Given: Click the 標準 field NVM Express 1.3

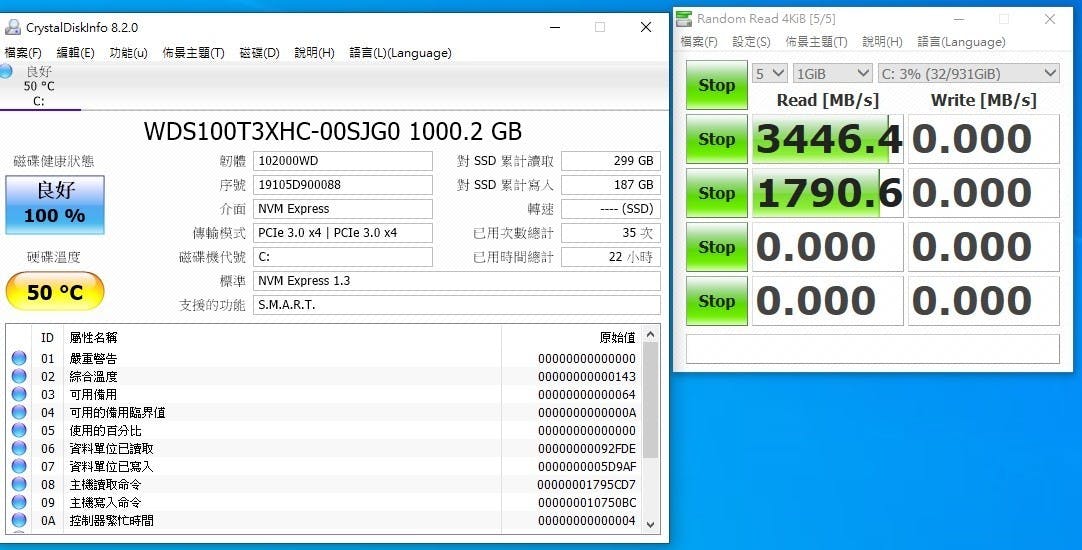Looking at the screenshot, I should (456, 281).
